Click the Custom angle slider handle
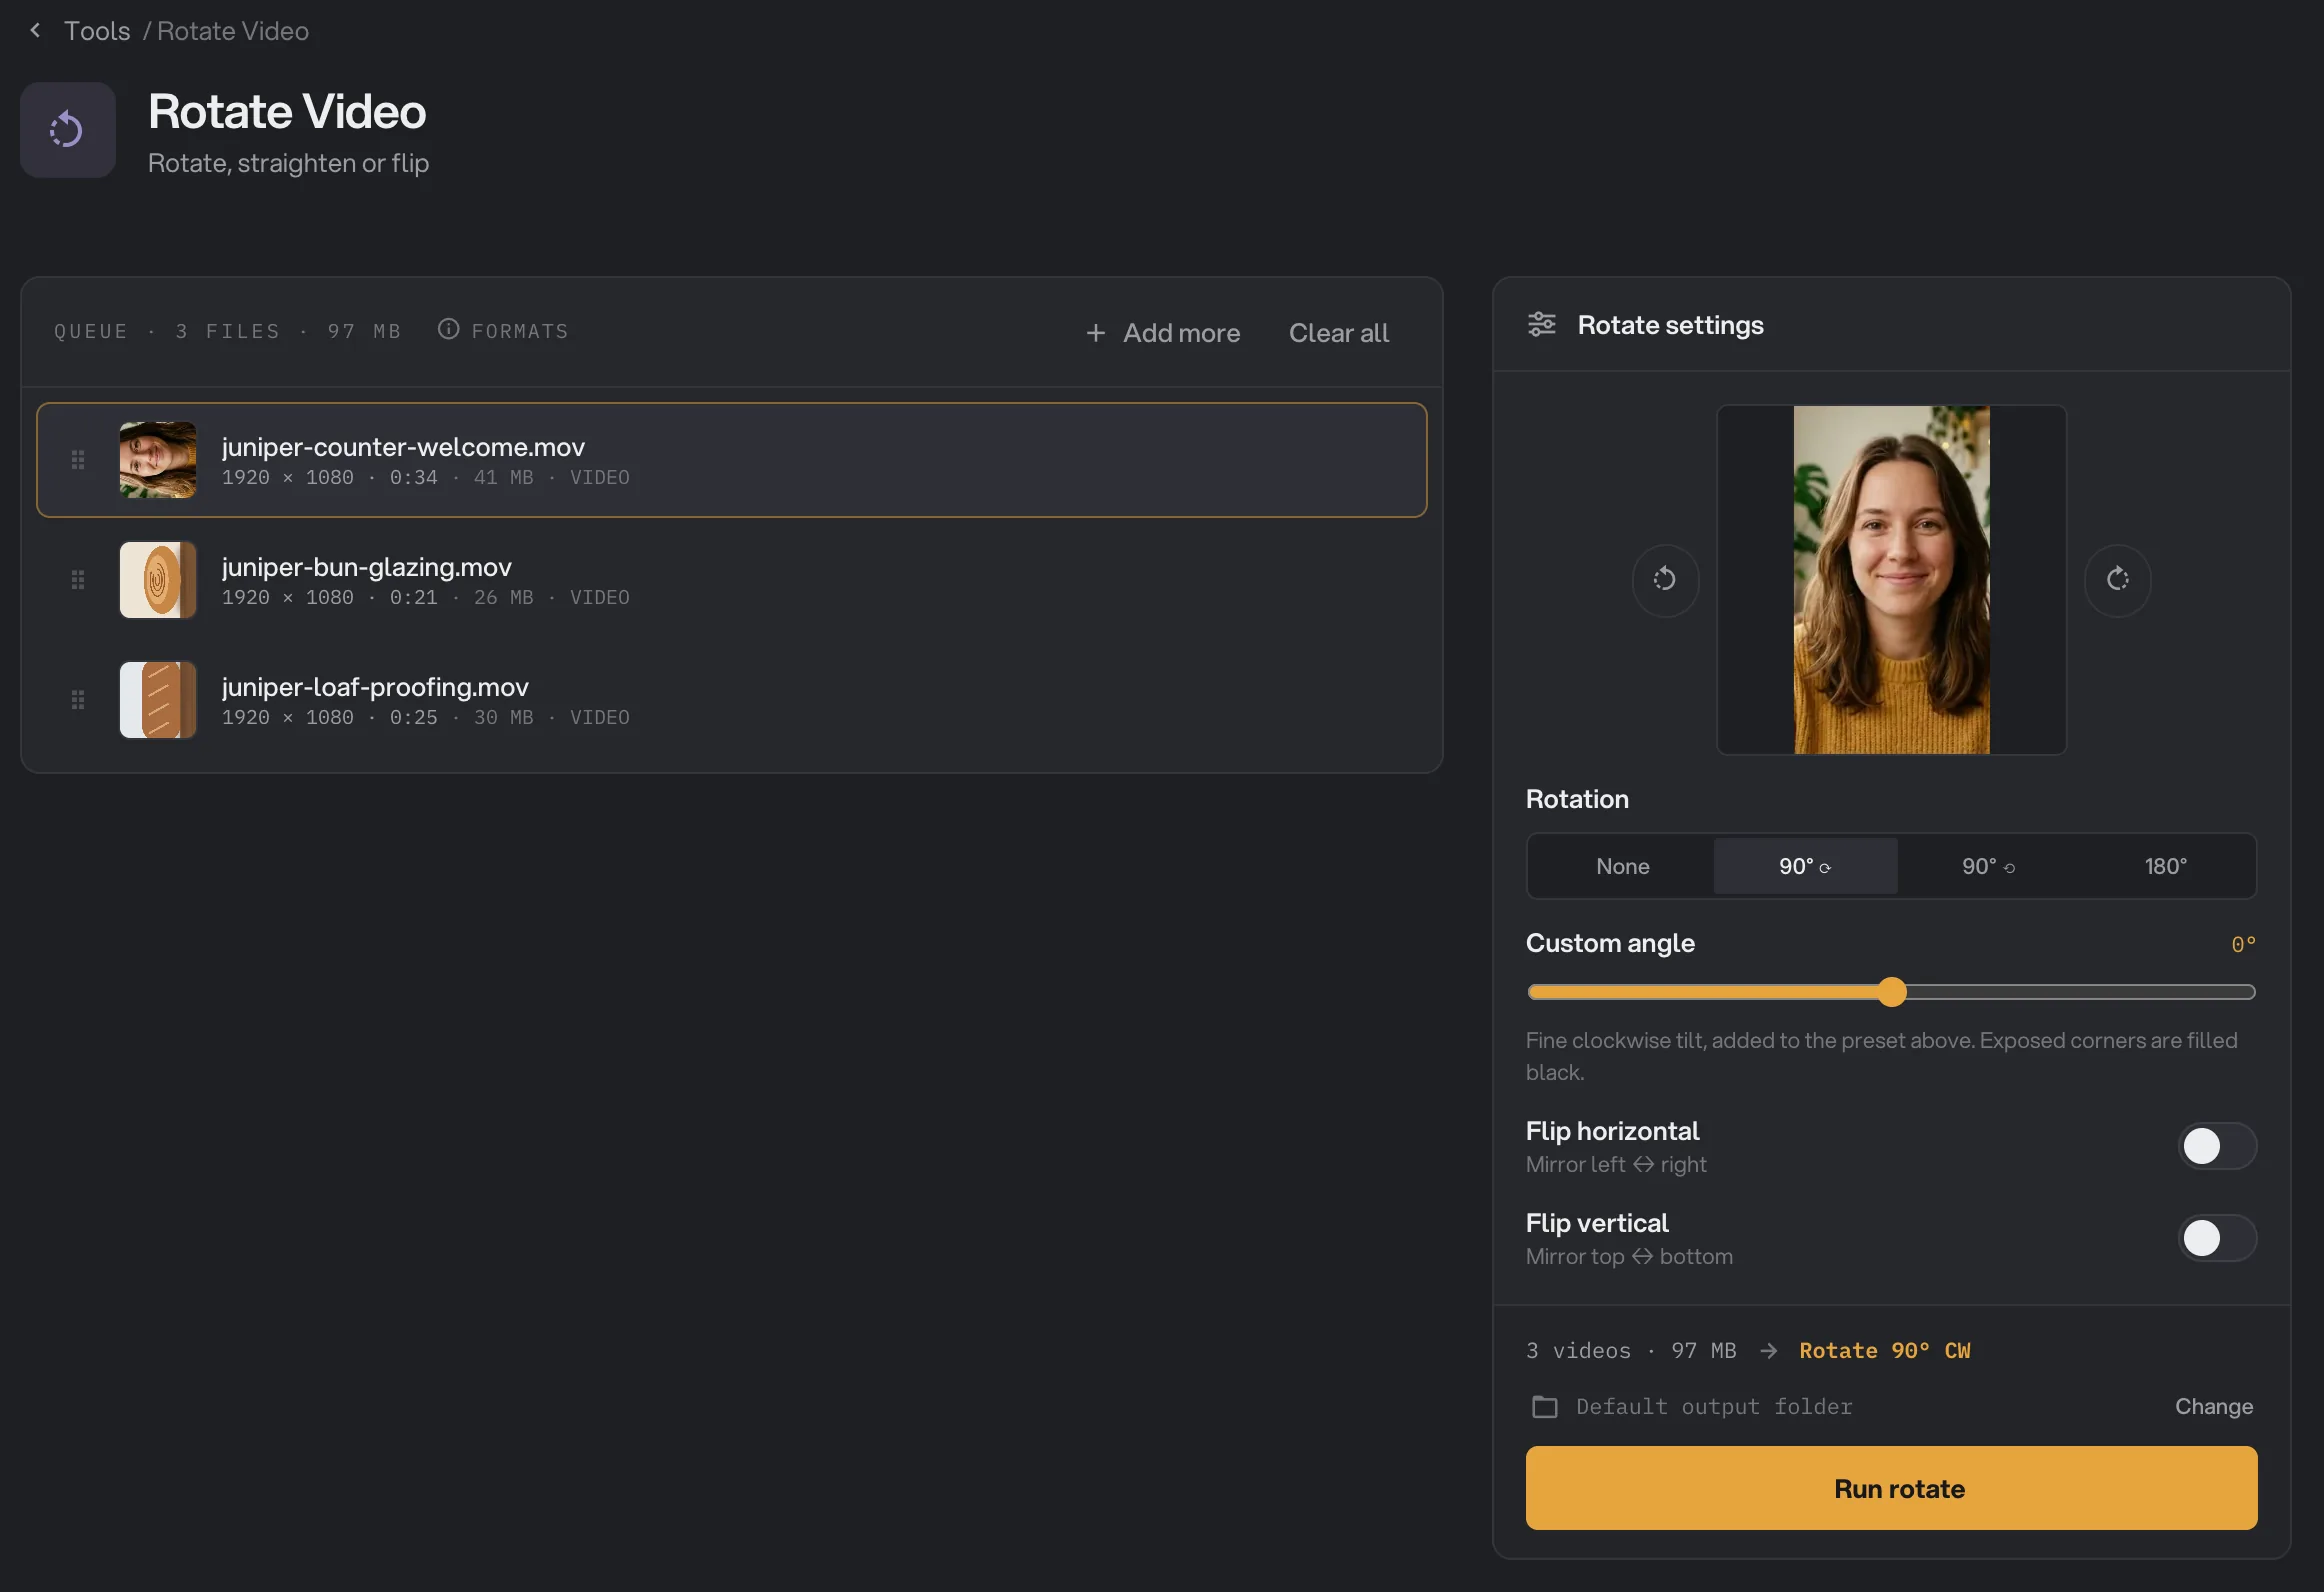Viewport: 2324px width, 1592px height. click(1891, 992)
